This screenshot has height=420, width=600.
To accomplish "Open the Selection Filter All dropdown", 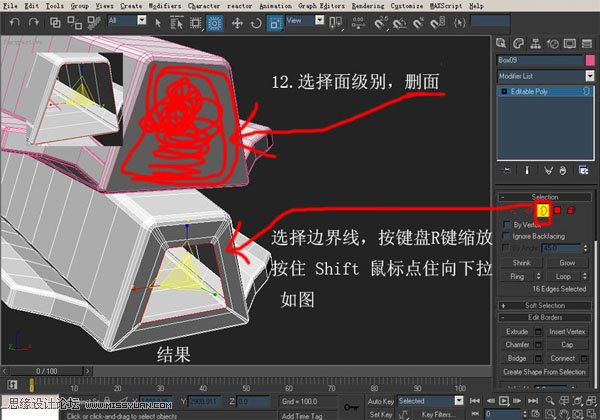I will point(142,20).
